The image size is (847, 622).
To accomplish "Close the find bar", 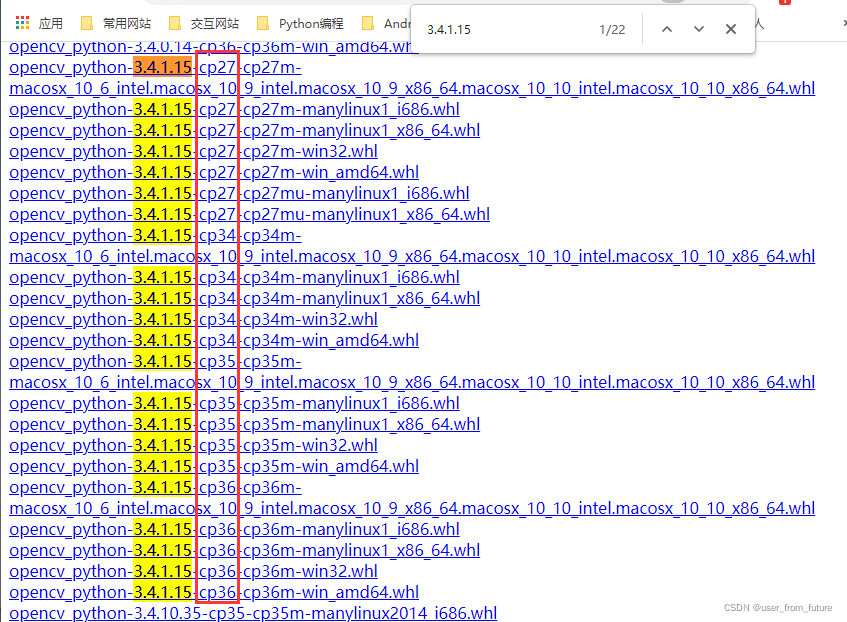I will pyautogui.click(x=731, y=29).
